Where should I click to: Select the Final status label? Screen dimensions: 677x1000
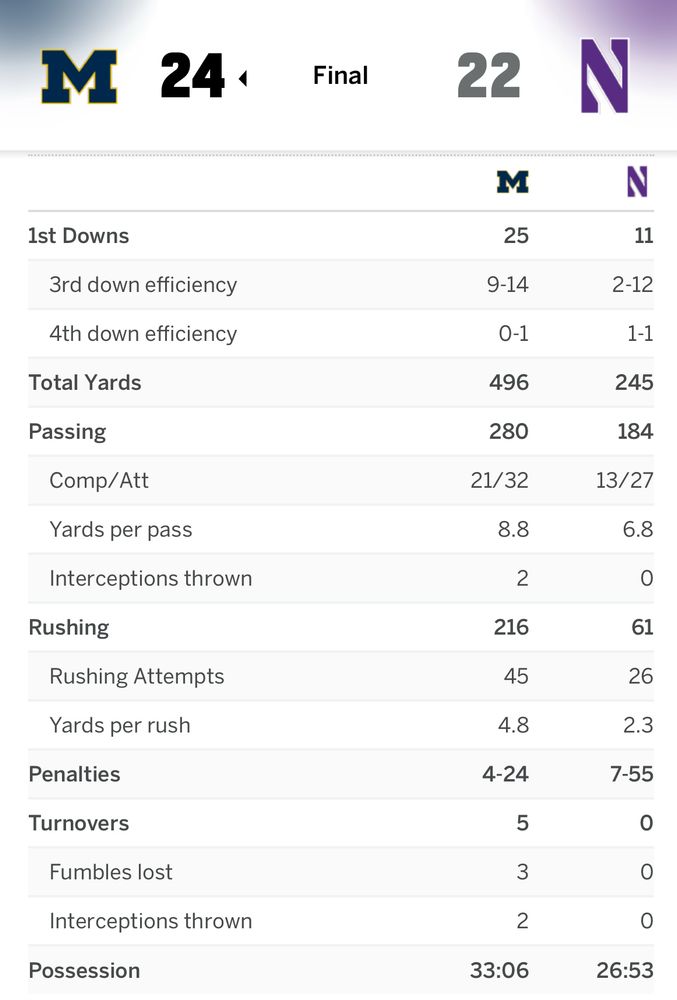[x=339, y=75]
